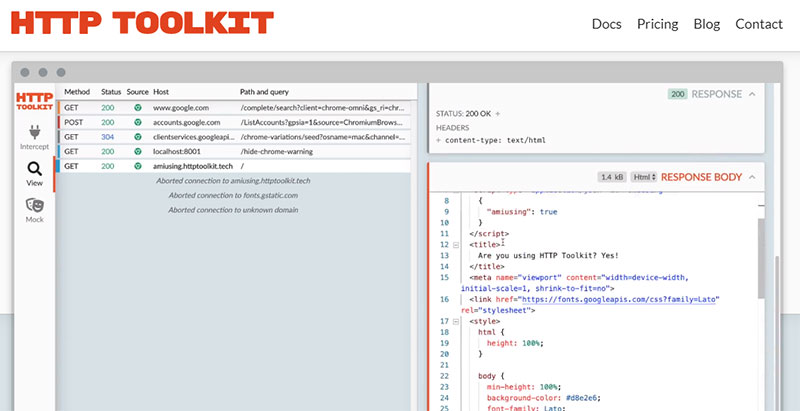Click the /chrome-variations/seed path cell
This screenshot has width=800, height=411.
pos(324,137)
